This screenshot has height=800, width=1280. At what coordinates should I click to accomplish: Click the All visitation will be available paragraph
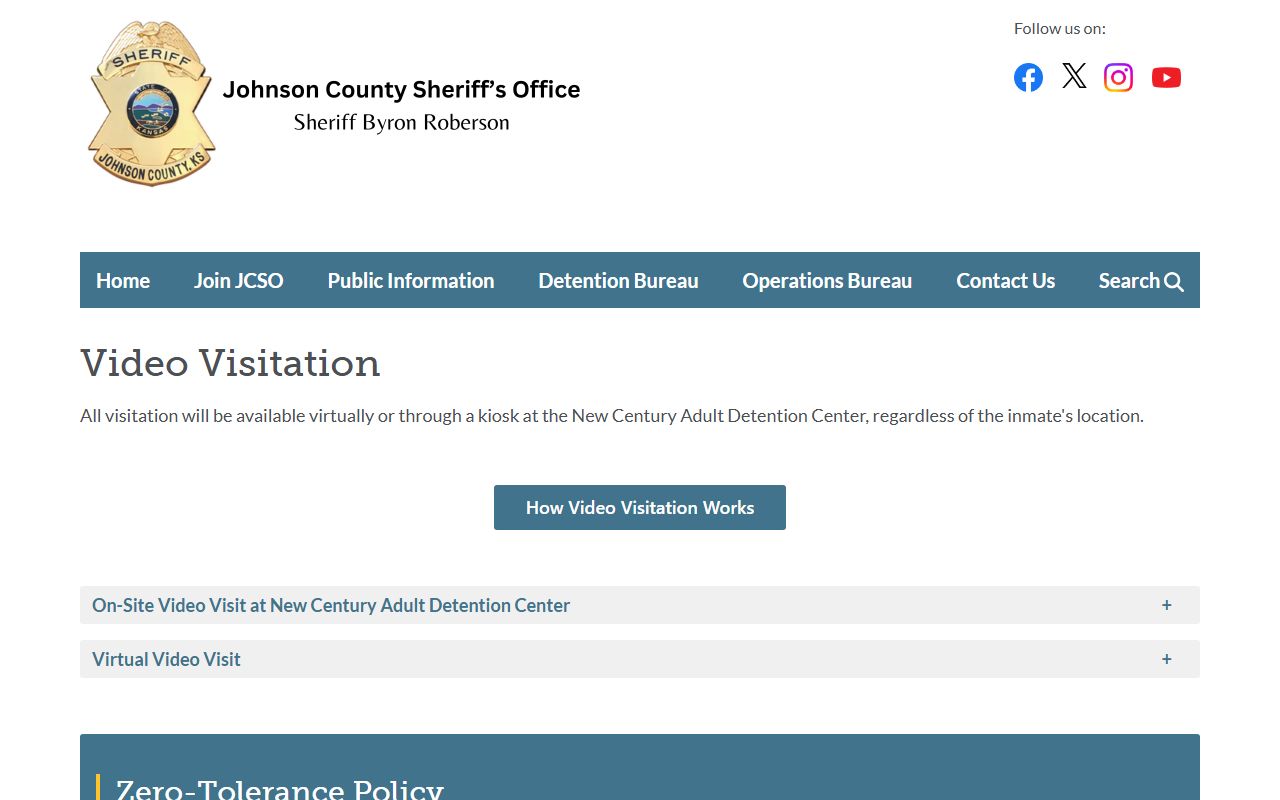pyautogui.click(x=612, y=415)
